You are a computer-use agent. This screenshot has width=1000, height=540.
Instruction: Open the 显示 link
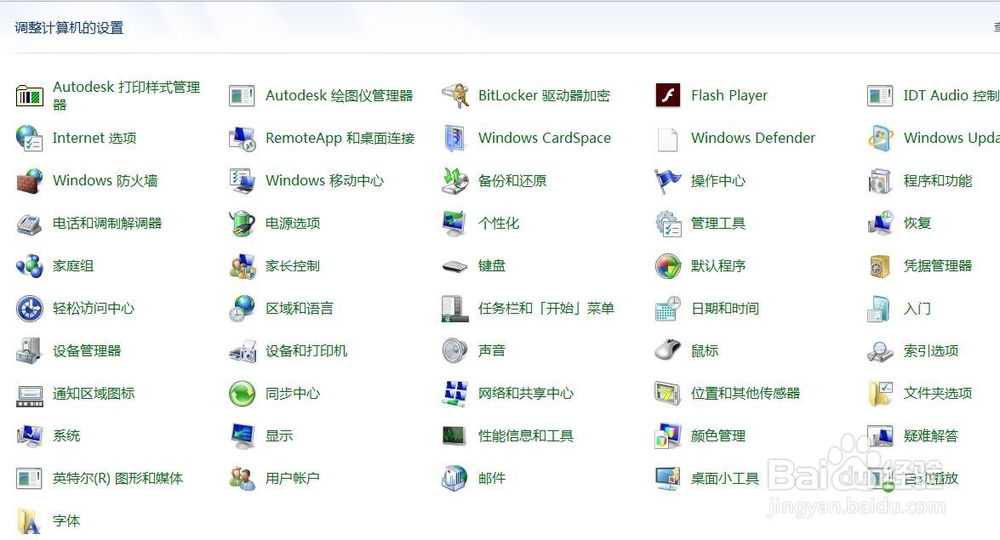279,436
